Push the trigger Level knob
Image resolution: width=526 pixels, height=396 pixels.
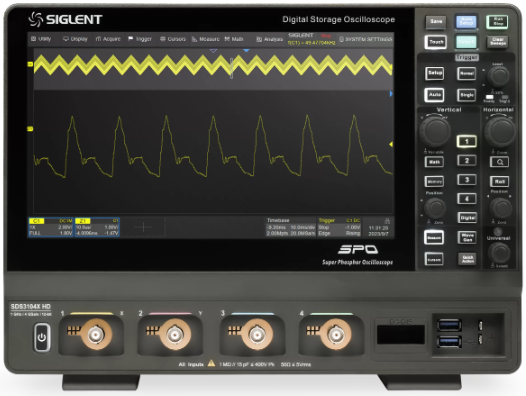[x=498, y=76]
